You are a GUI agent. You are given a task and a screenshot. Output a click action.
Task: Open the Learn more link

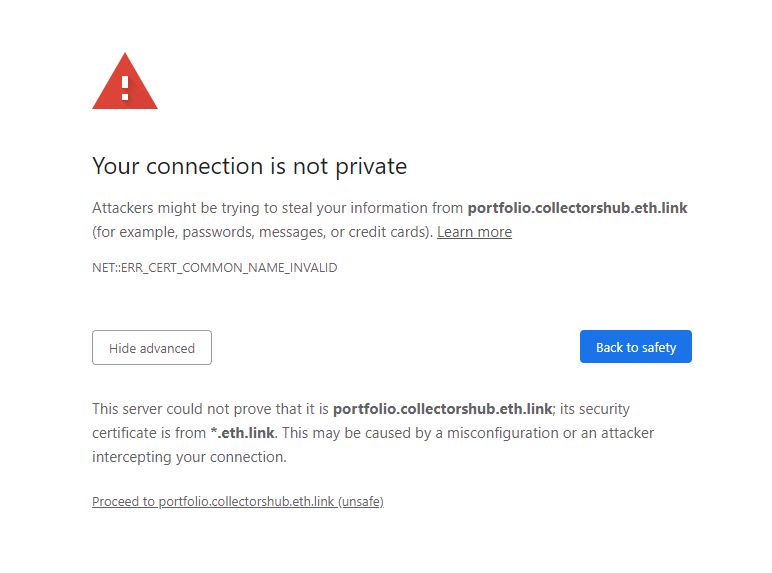tap(474, 232)
